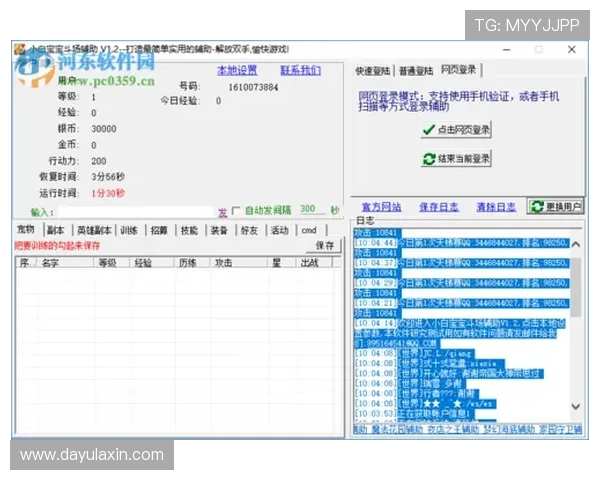Click the 结束当前登录 button
Viewport: 600px width, 480px height.
[x=456, y=158]
